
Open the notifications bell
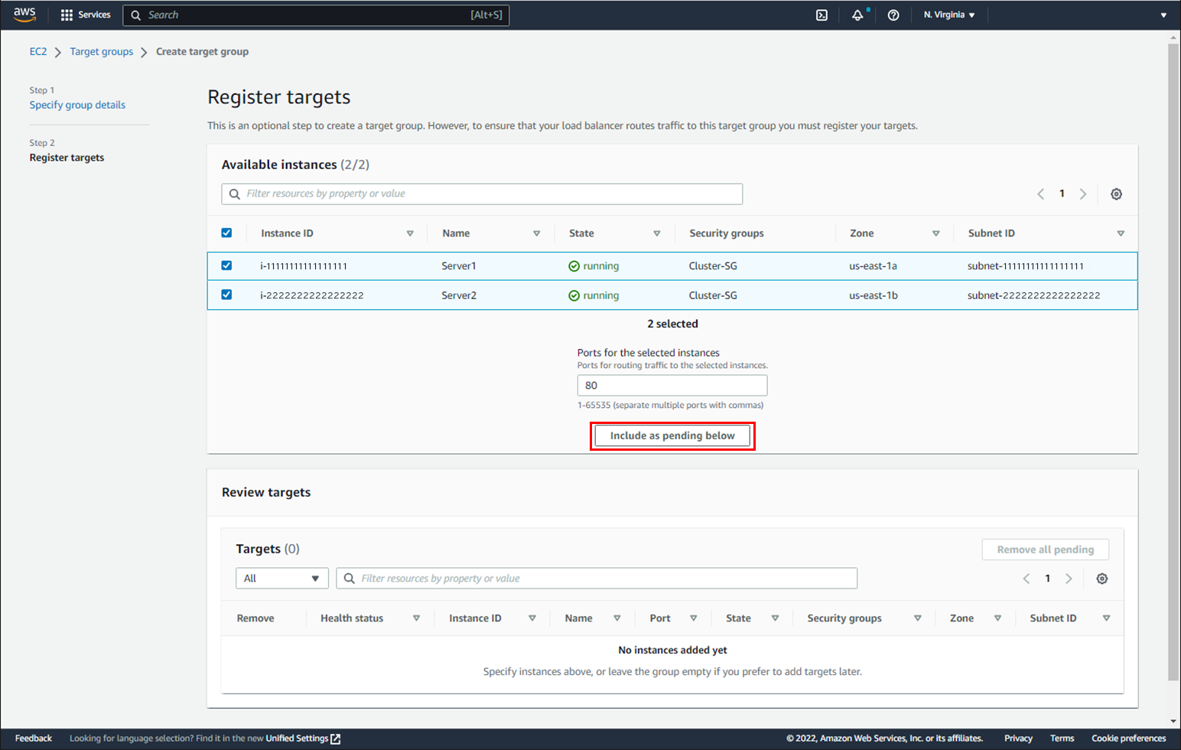pos(858,15)
